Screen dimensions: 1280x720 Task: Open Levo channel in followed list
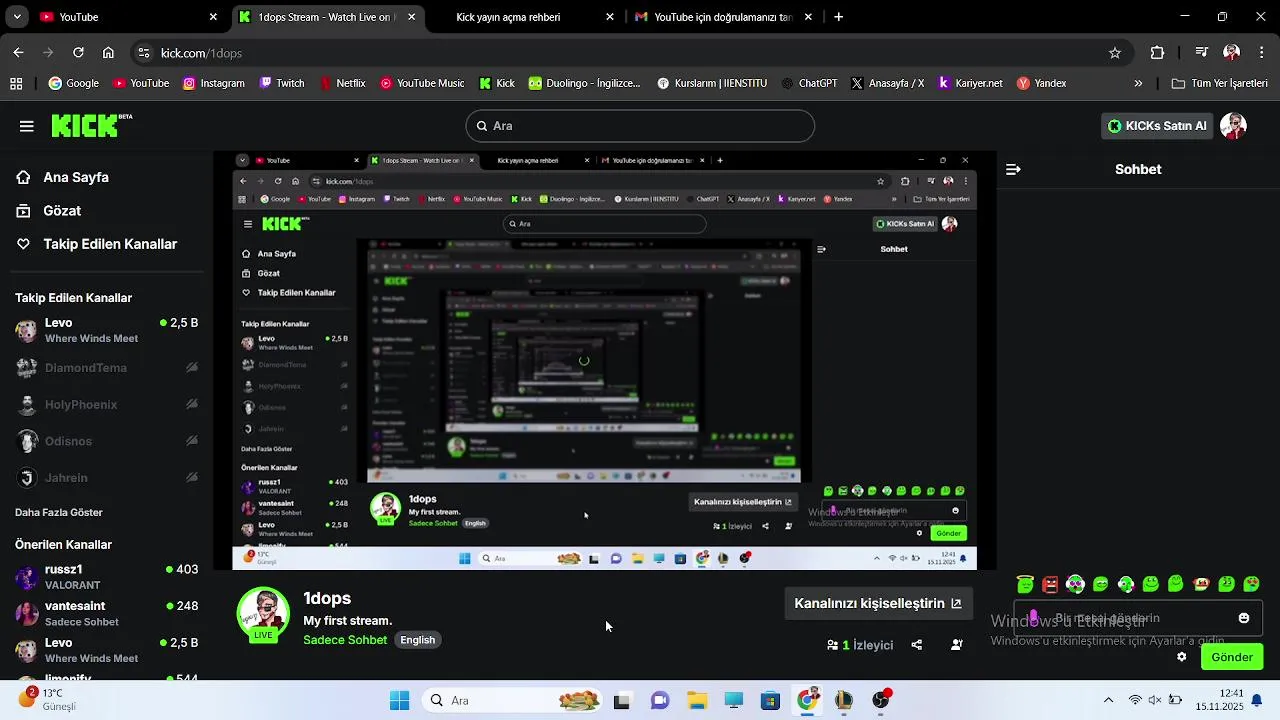tap(107, 331)
